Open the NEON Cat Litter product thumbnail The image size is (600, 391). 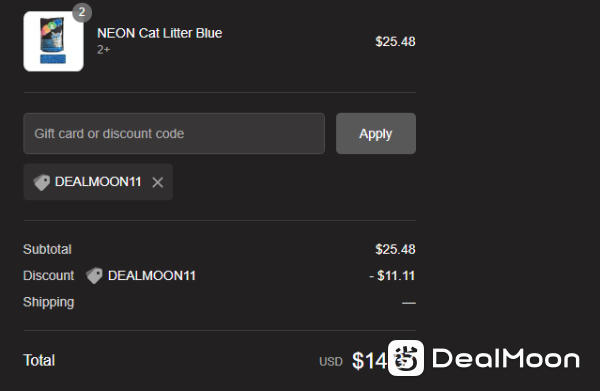click(54, 41)
